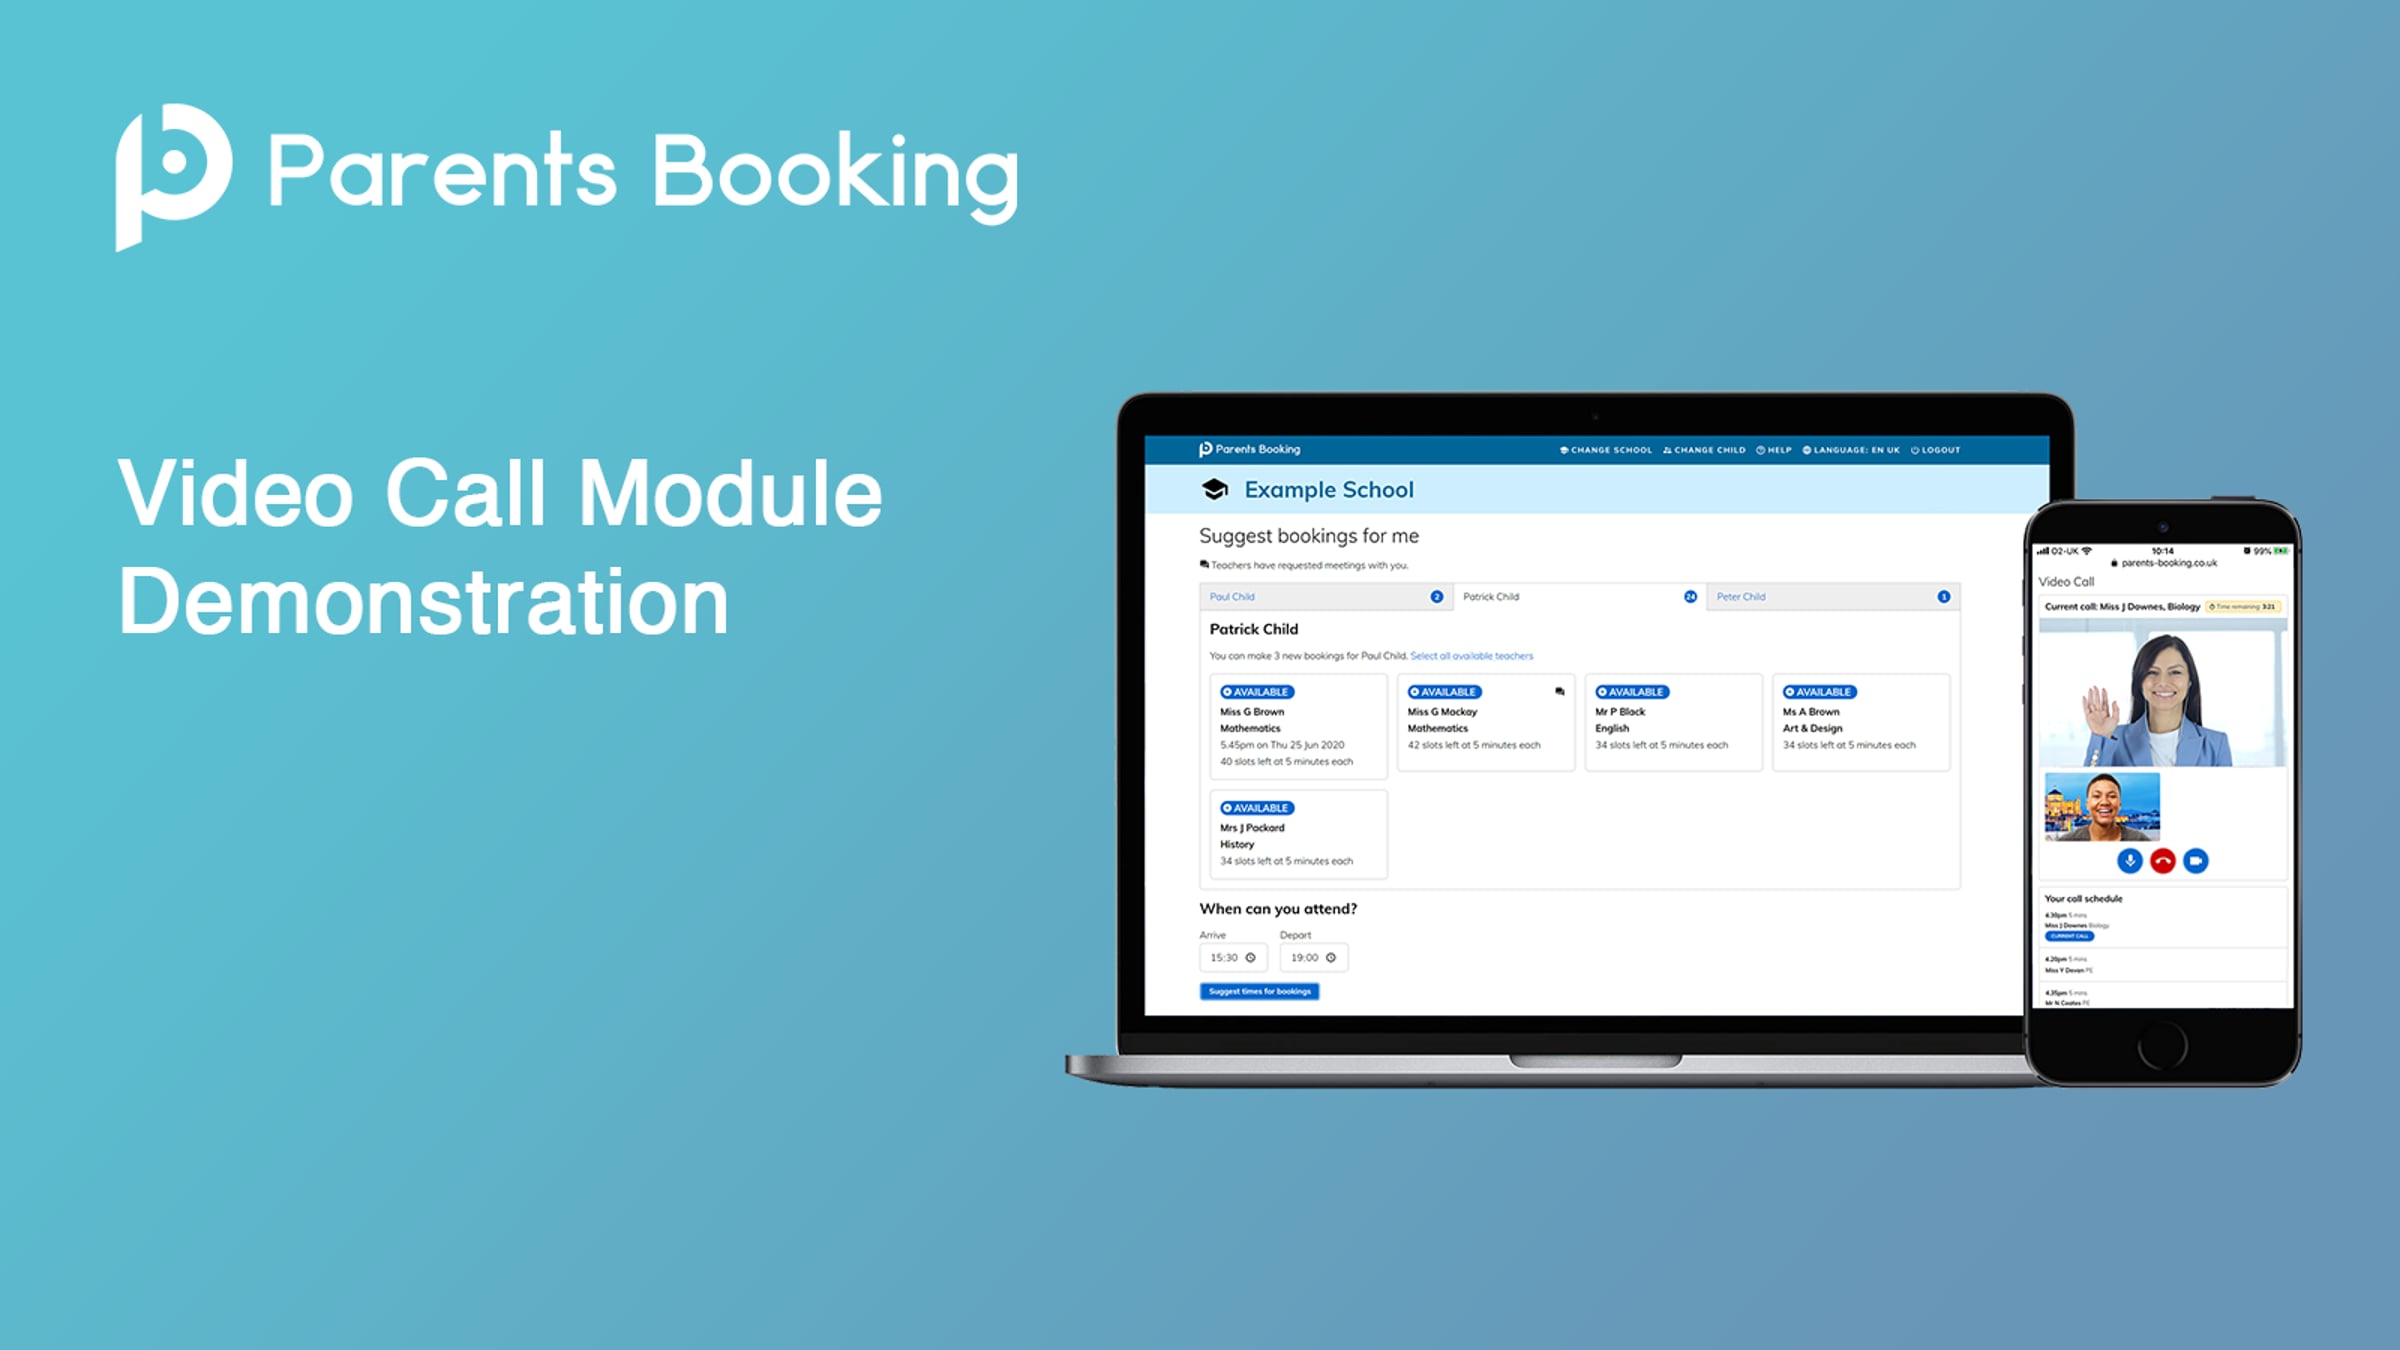
Task: Click the 'Mrs J Packard' teacher name
Action: 1252,828
